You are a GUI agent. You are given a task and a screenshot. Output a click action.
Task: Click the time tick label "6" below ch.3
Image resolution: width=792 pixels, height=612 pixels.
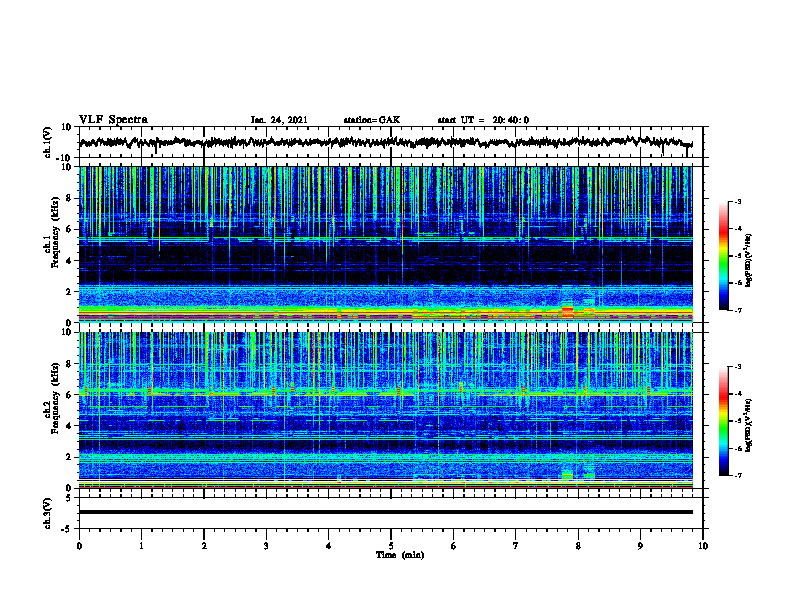coord(454,546)
